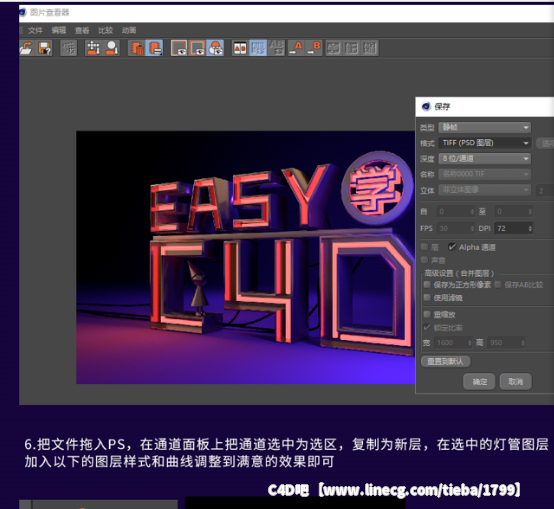554x509 pixels.
Task: Click the clear cache trash icon
Action: point(136,48)
